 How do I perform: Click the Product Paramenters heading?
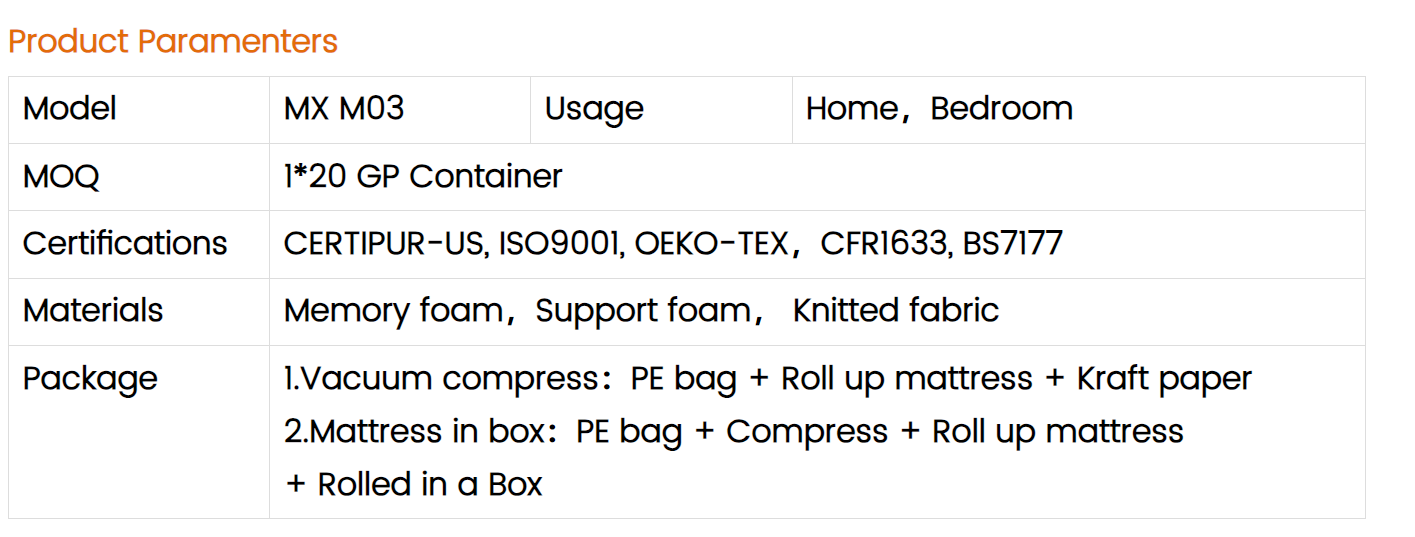[173, 42]
